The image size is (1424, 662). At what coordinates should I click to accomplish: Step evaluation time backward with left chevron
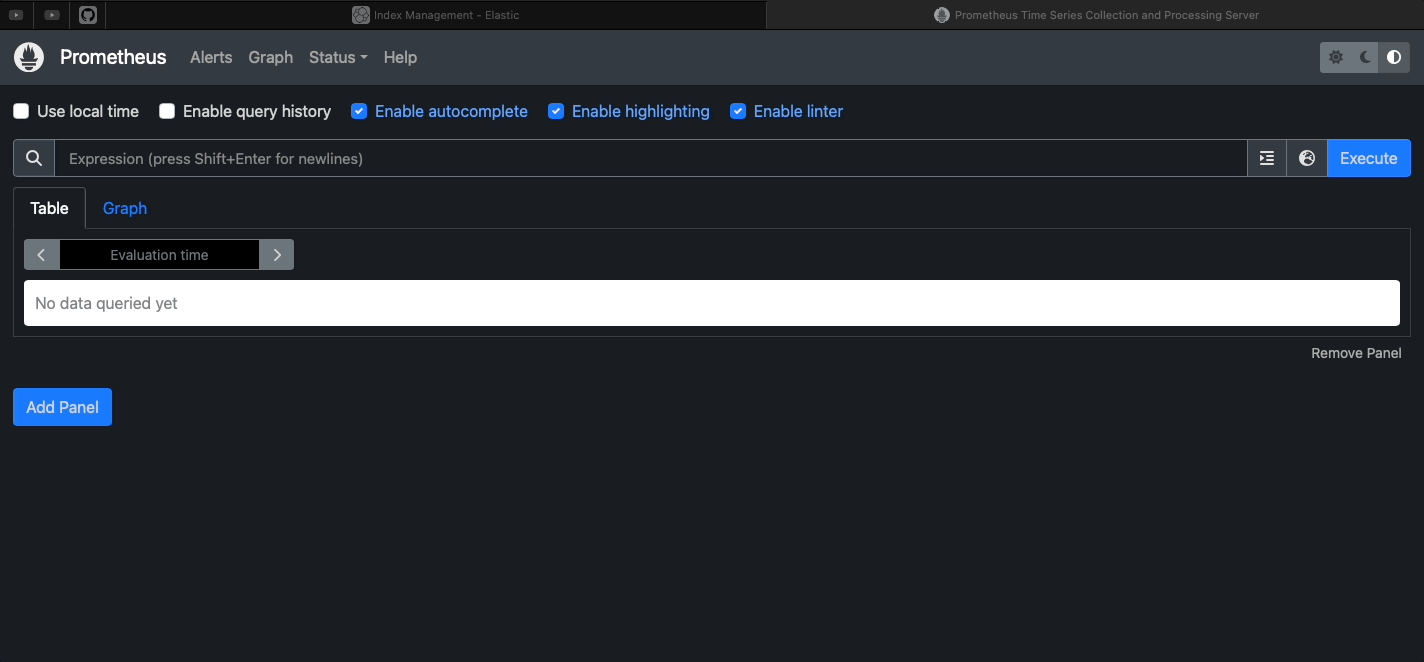[41, 255]
